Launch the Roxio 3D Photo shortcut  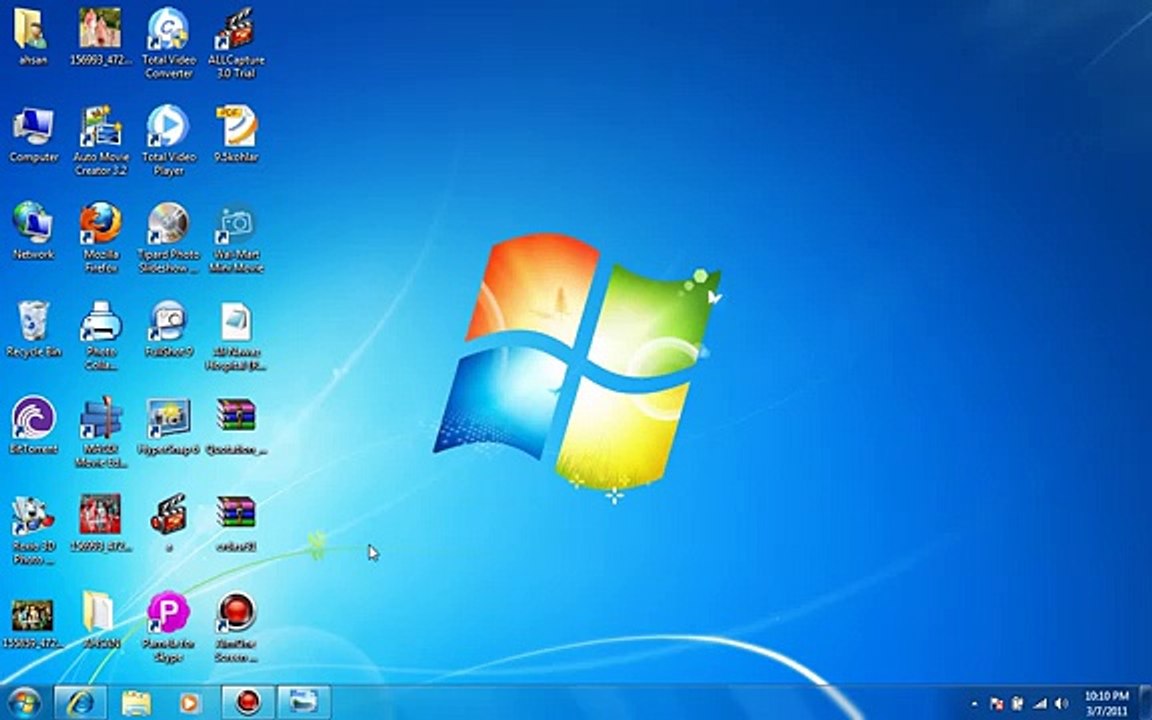33,530
